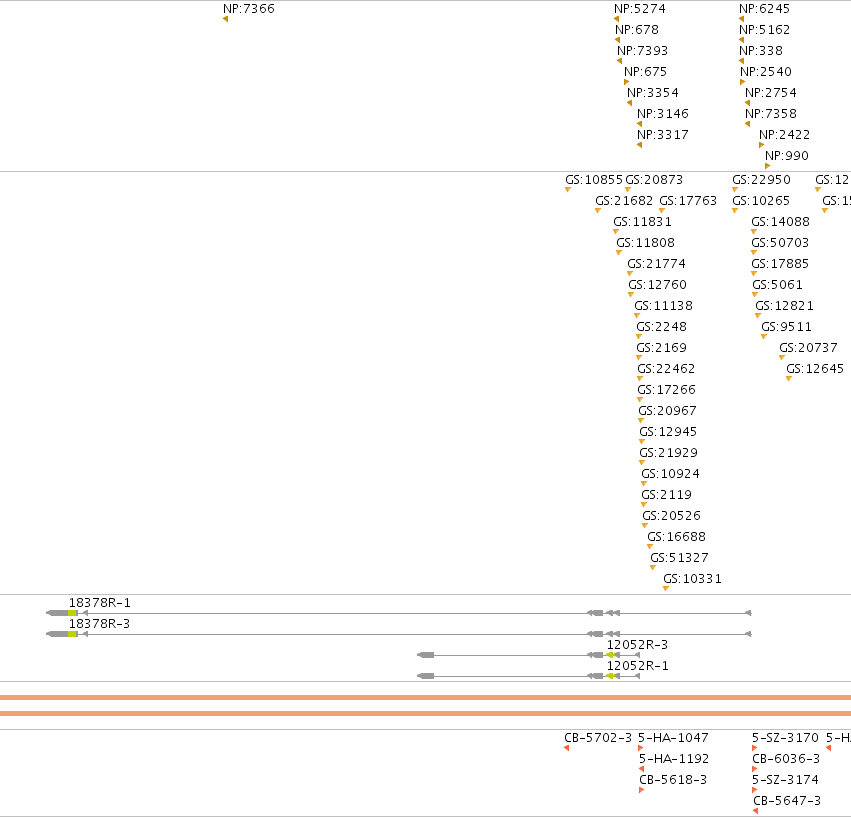The height and width of the screenshot is (817, 851).
Task: Select the NP:3146 marker label
Action: (x=663, y=114)
